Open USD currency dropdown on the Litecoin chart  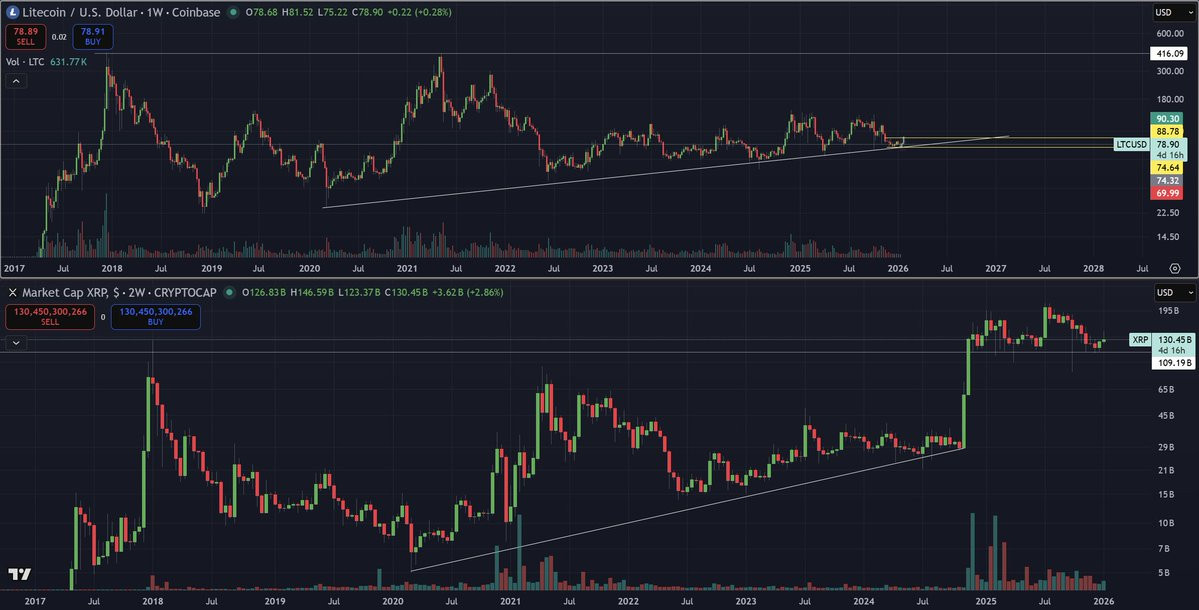(1174, 12)
